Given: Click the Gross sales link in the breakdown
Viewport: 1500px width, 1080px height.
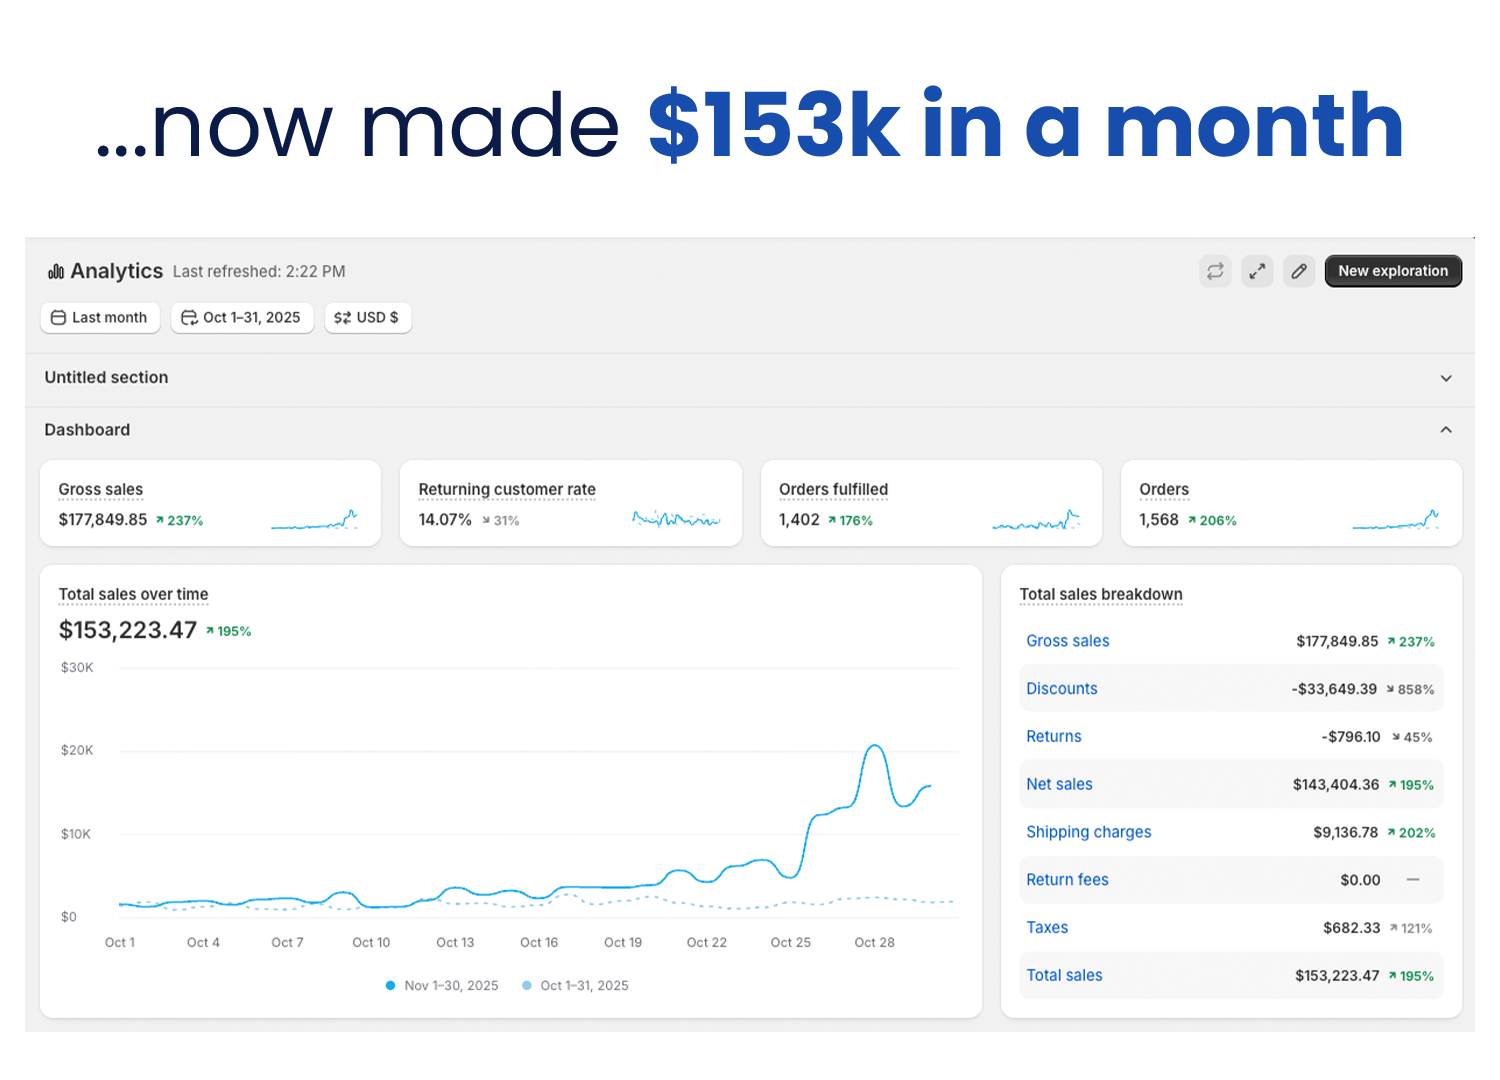Looking at the screenshot, I should [1068, 641].
